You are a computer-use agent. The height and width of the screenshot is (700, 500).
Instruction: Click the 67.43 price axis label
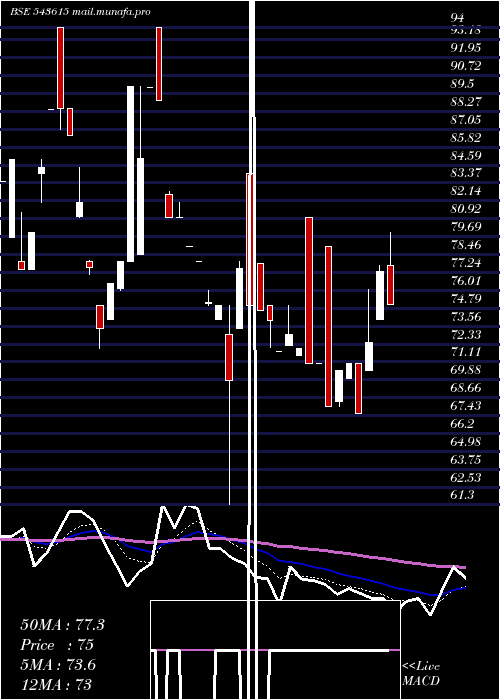[x=466, y=406]
